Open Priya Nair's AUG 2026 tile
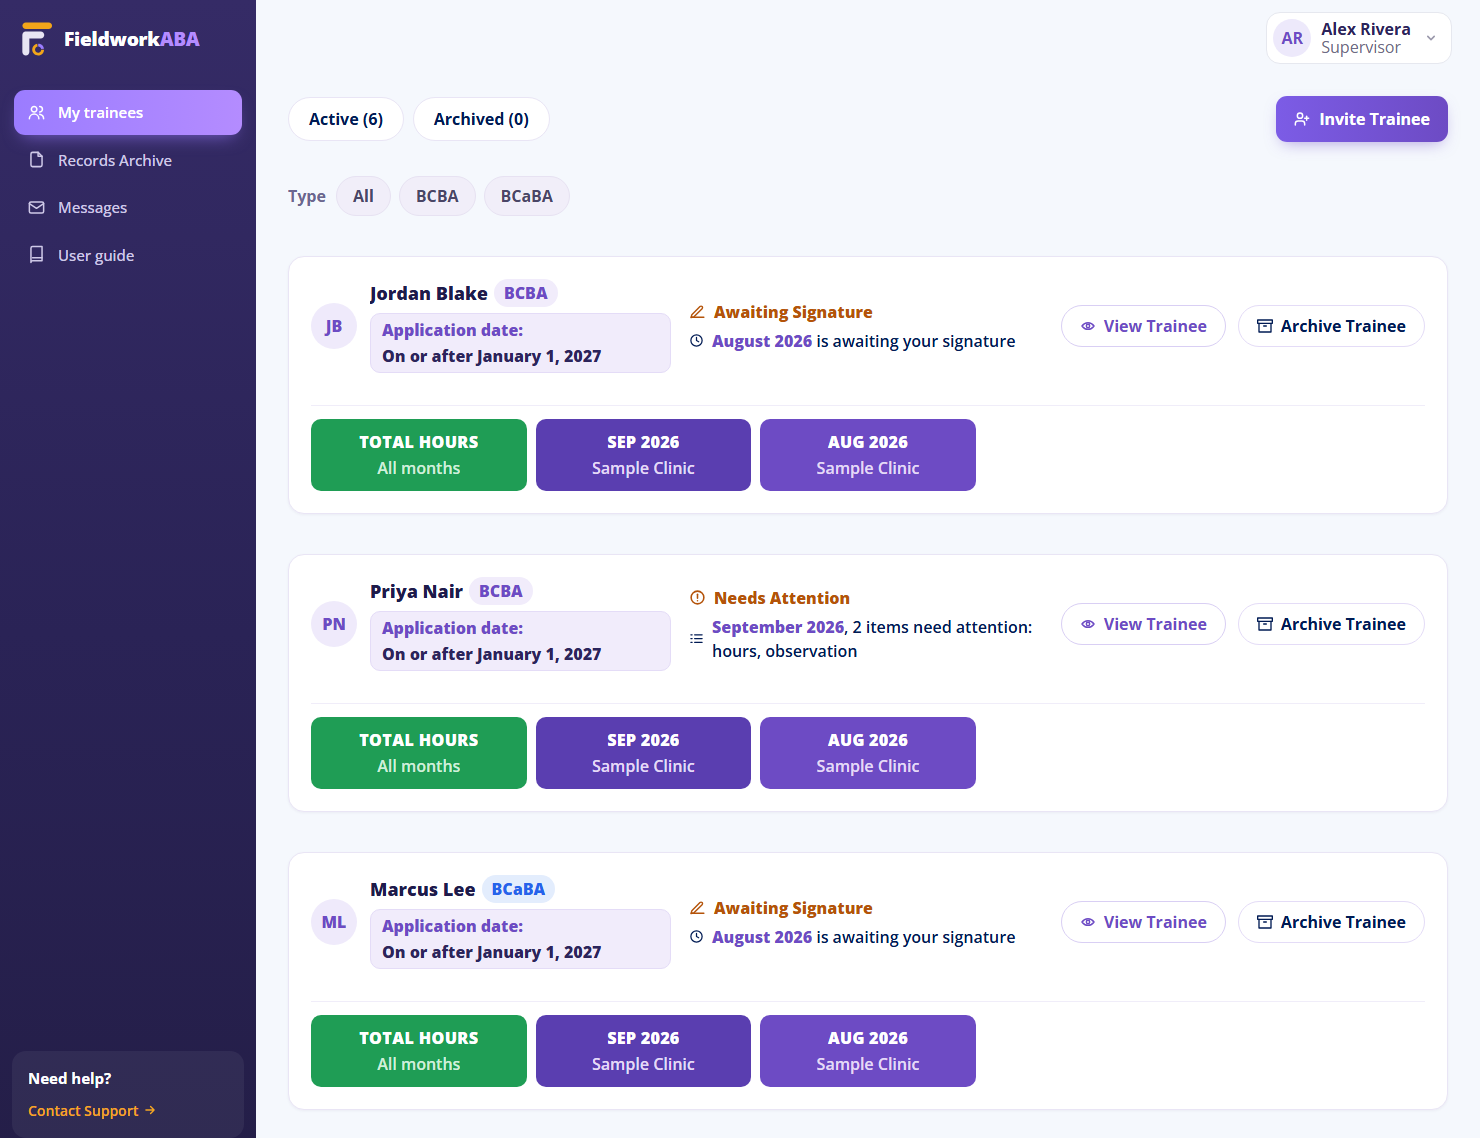Image resolution: width=1480 pixels, height=1138 pixels. coord(868,753)
